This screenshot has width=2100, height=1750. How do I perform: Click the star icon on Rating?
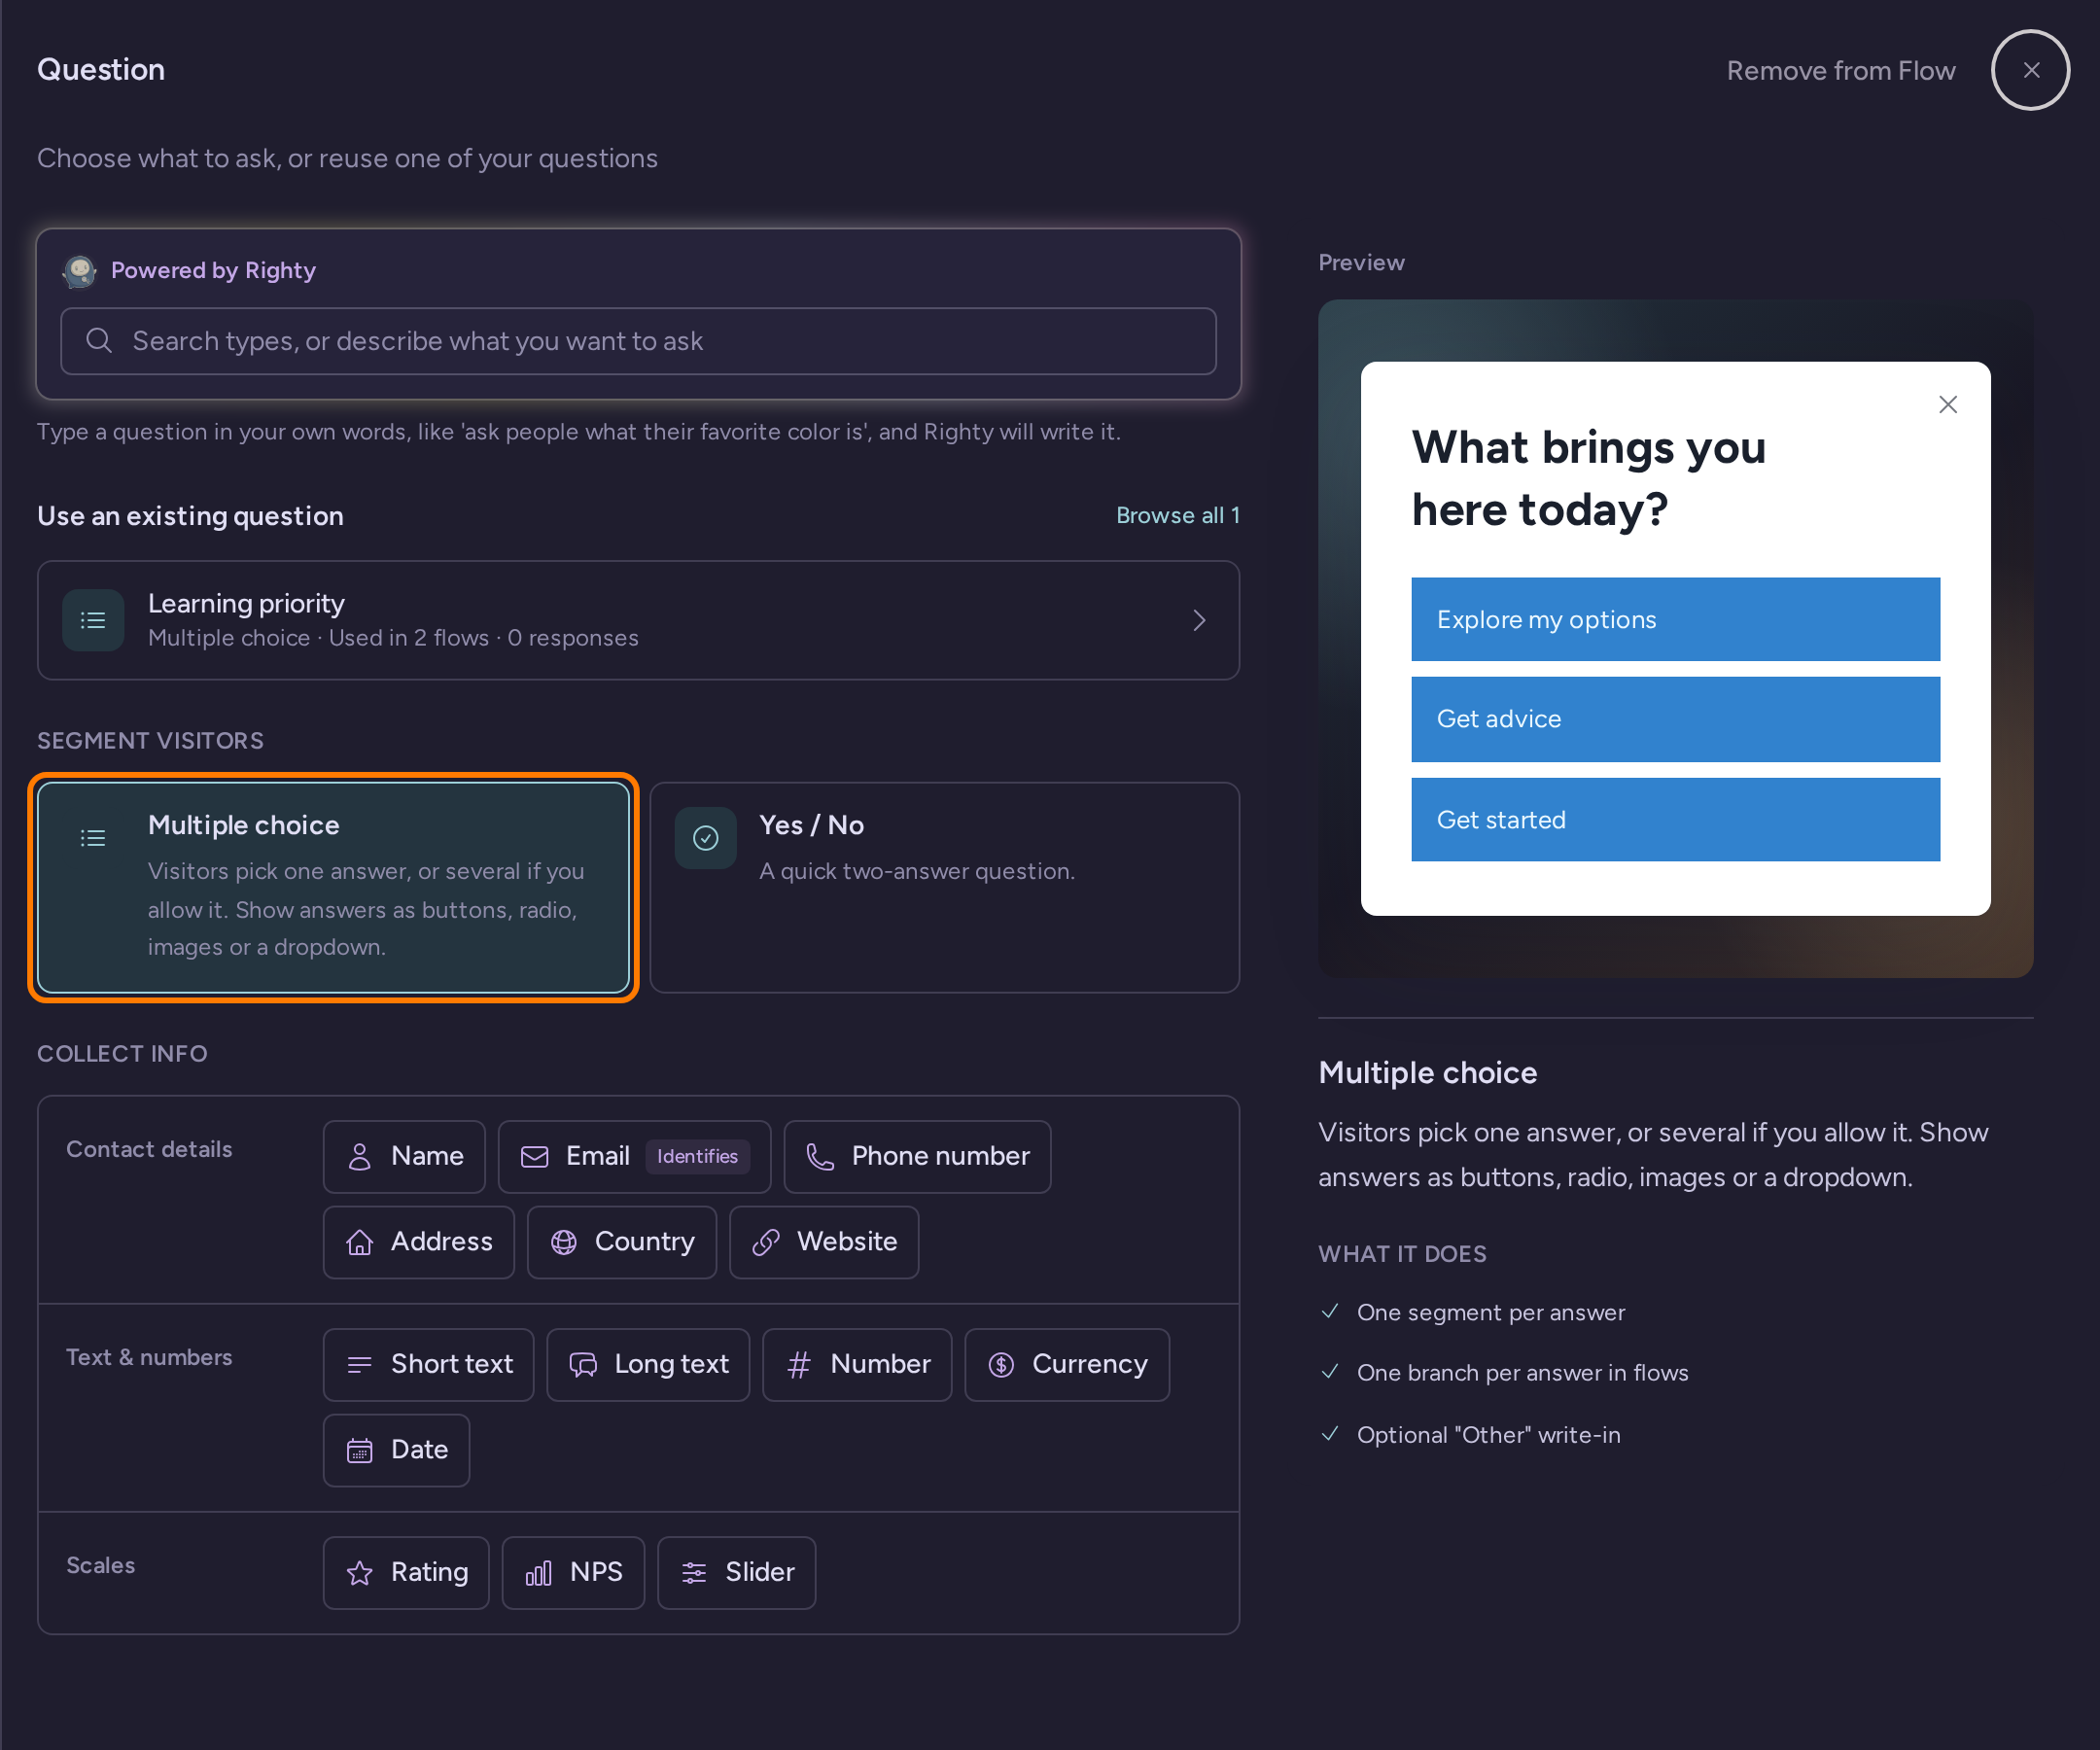tap(360, 1573)
